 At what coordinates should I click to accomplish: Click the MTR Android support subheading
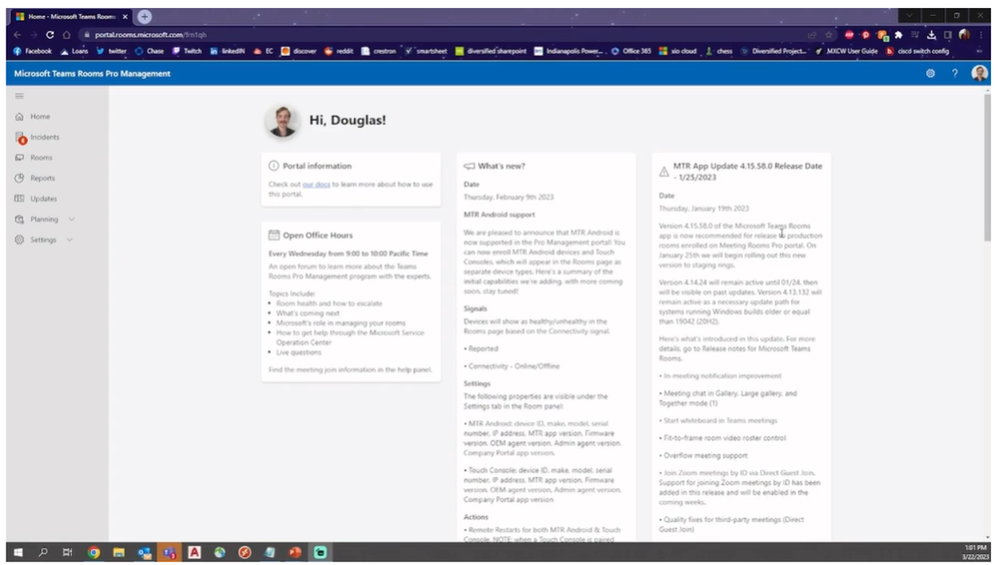click(499, 215)
